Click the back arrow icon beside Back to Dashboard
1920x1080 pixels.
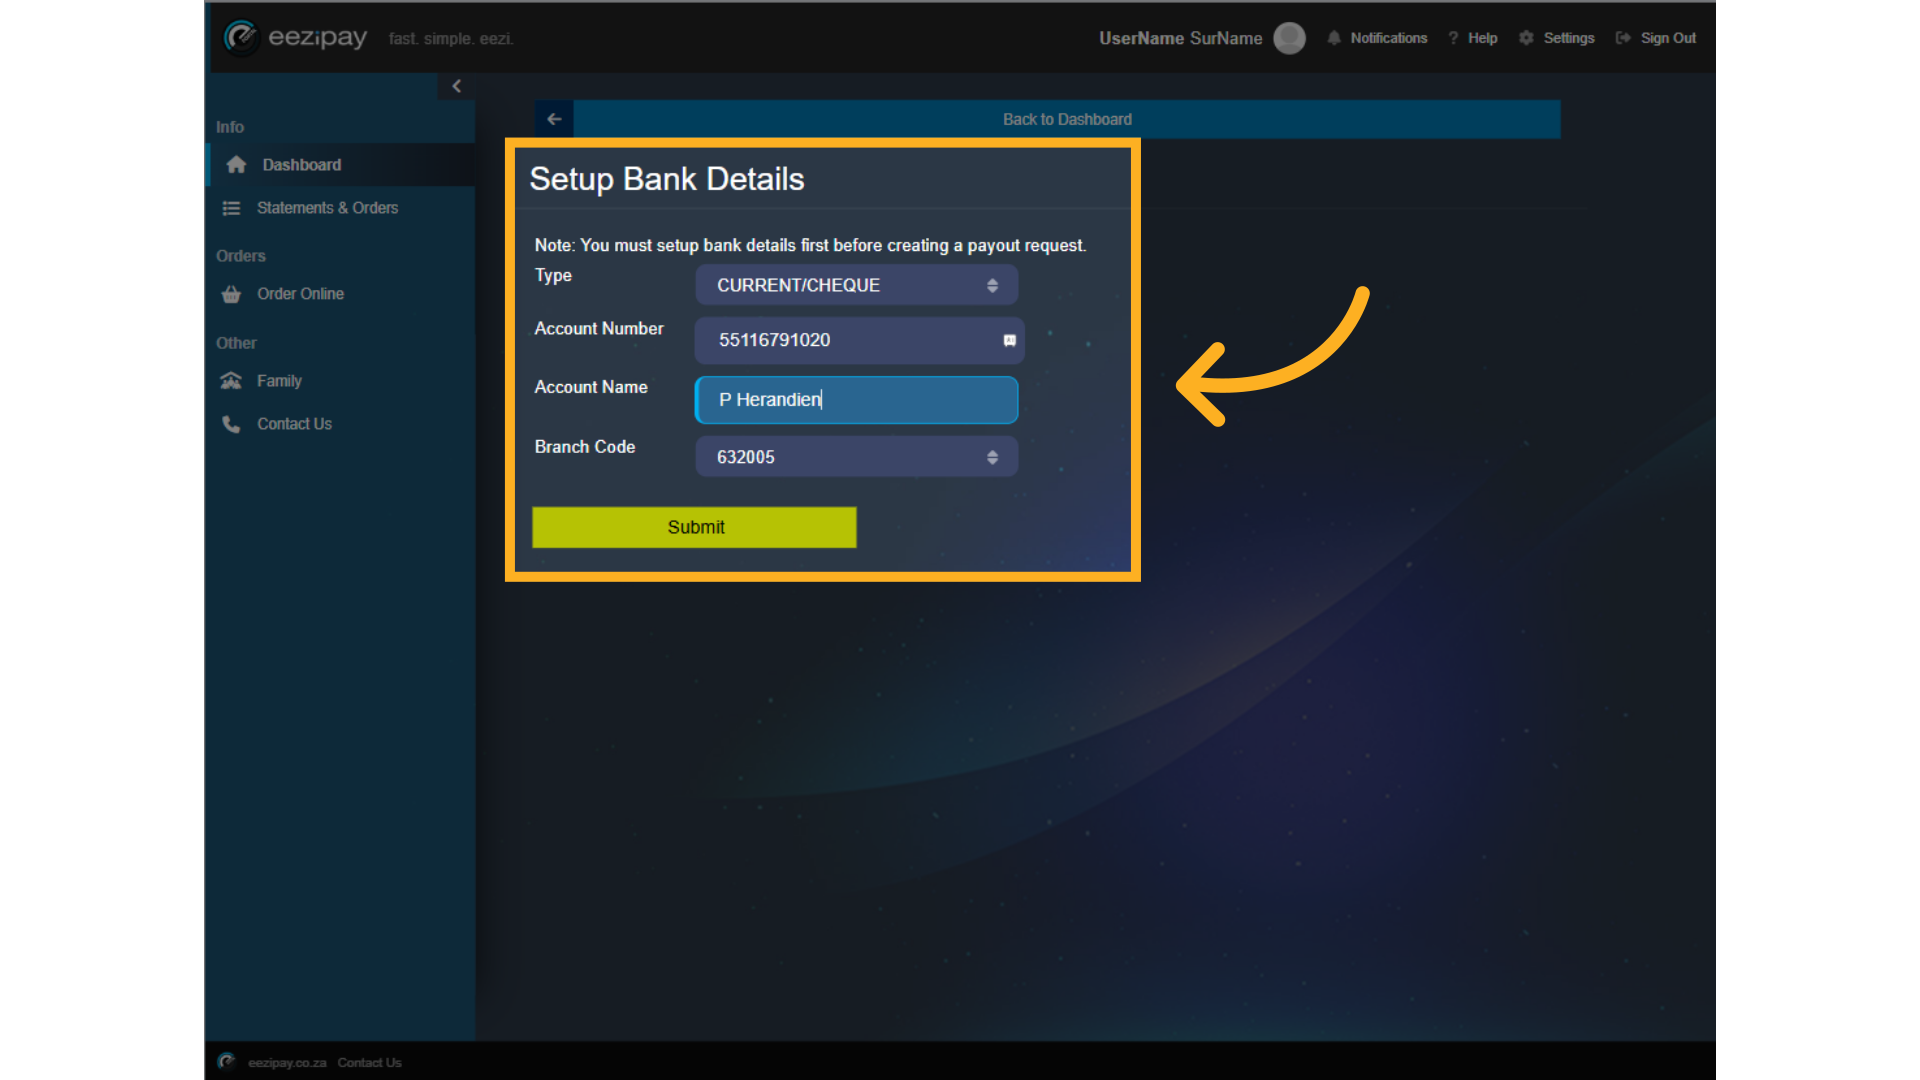554,119
